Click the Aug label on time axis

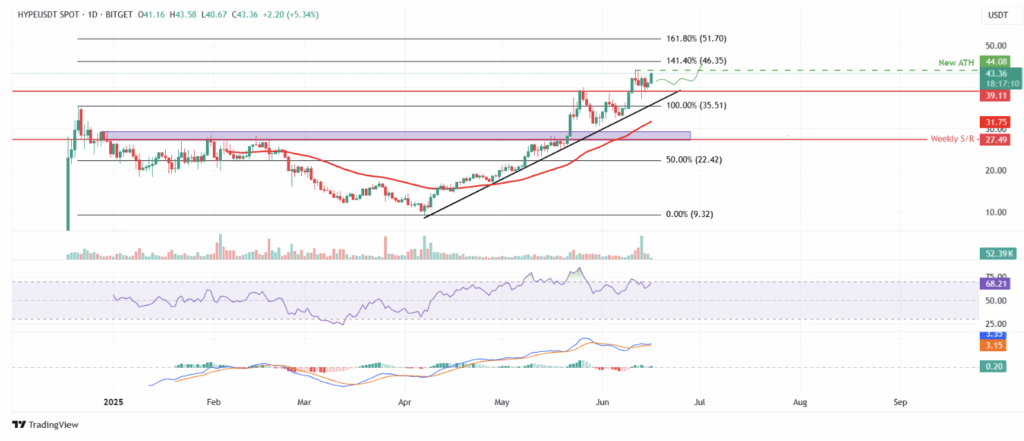pyautogui.click(x=799, y=403)
